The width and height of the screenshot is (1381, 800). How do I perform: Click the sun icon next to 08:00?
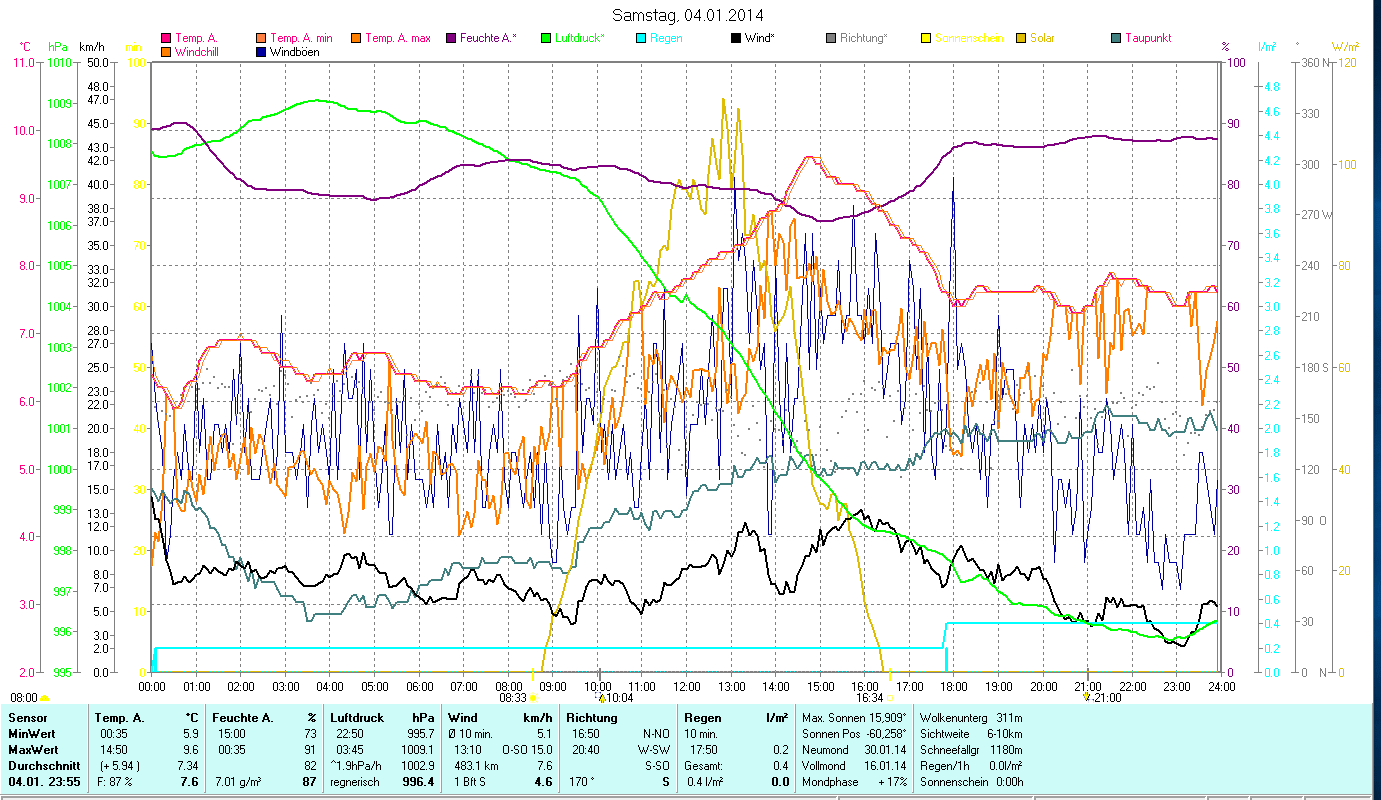pyautogui.click(x=45, y=698)
